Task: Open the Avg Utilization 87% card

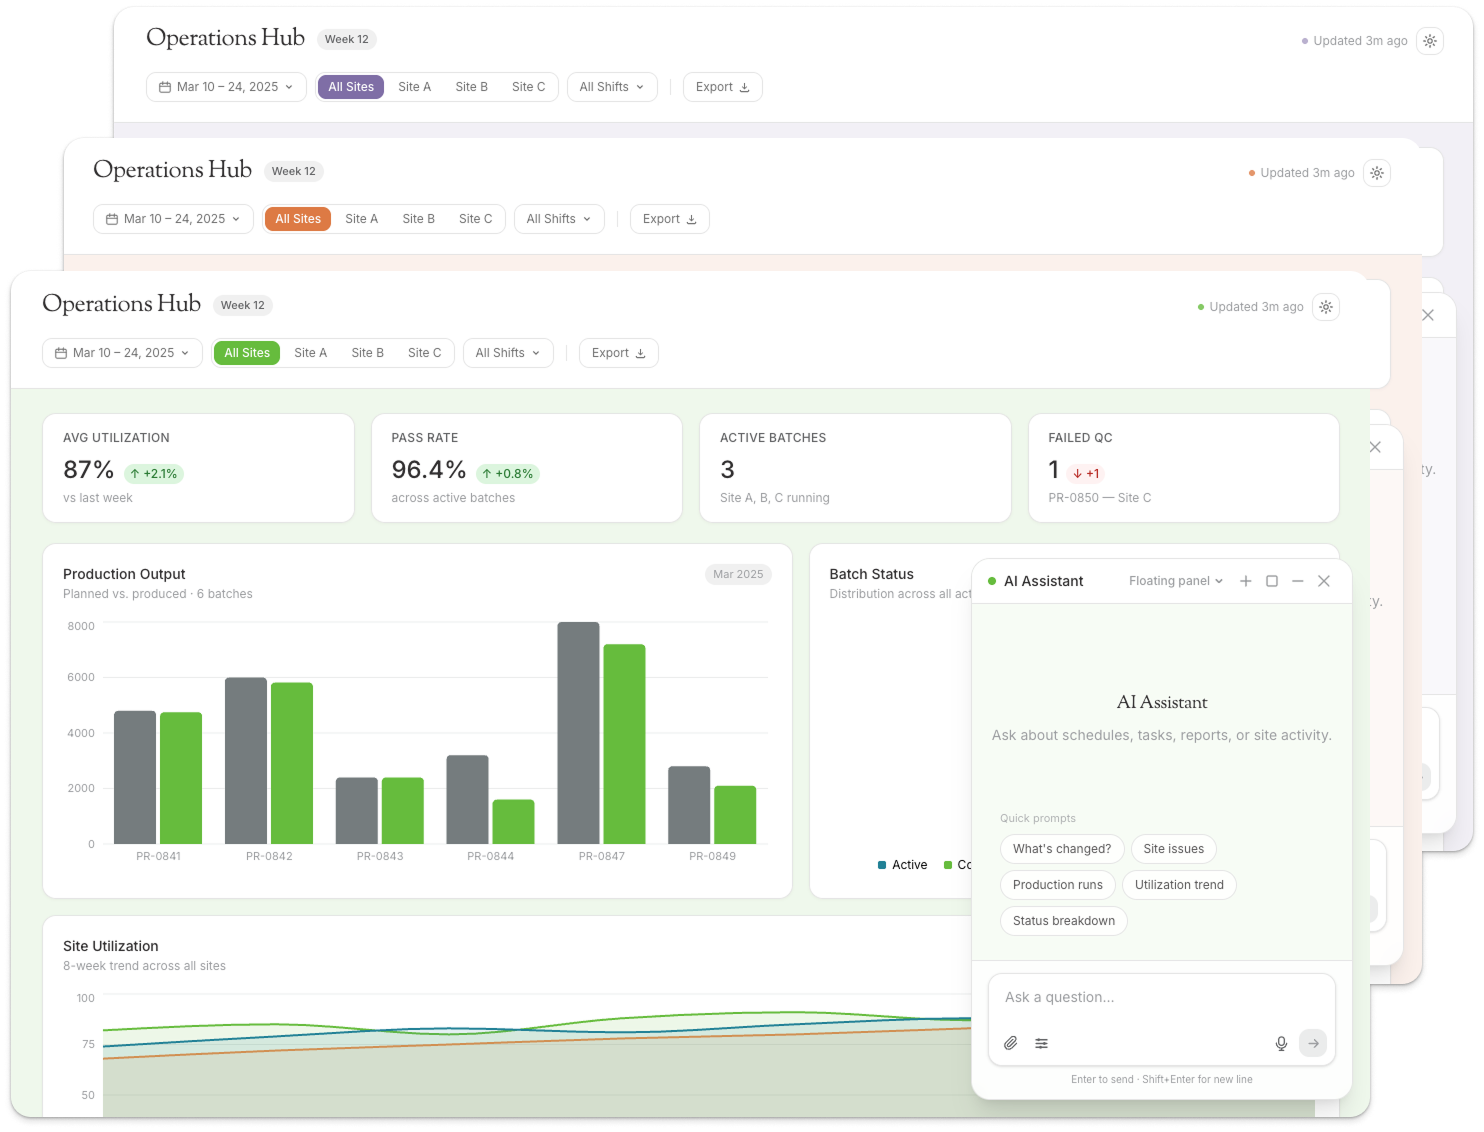Action: (199, 468)
